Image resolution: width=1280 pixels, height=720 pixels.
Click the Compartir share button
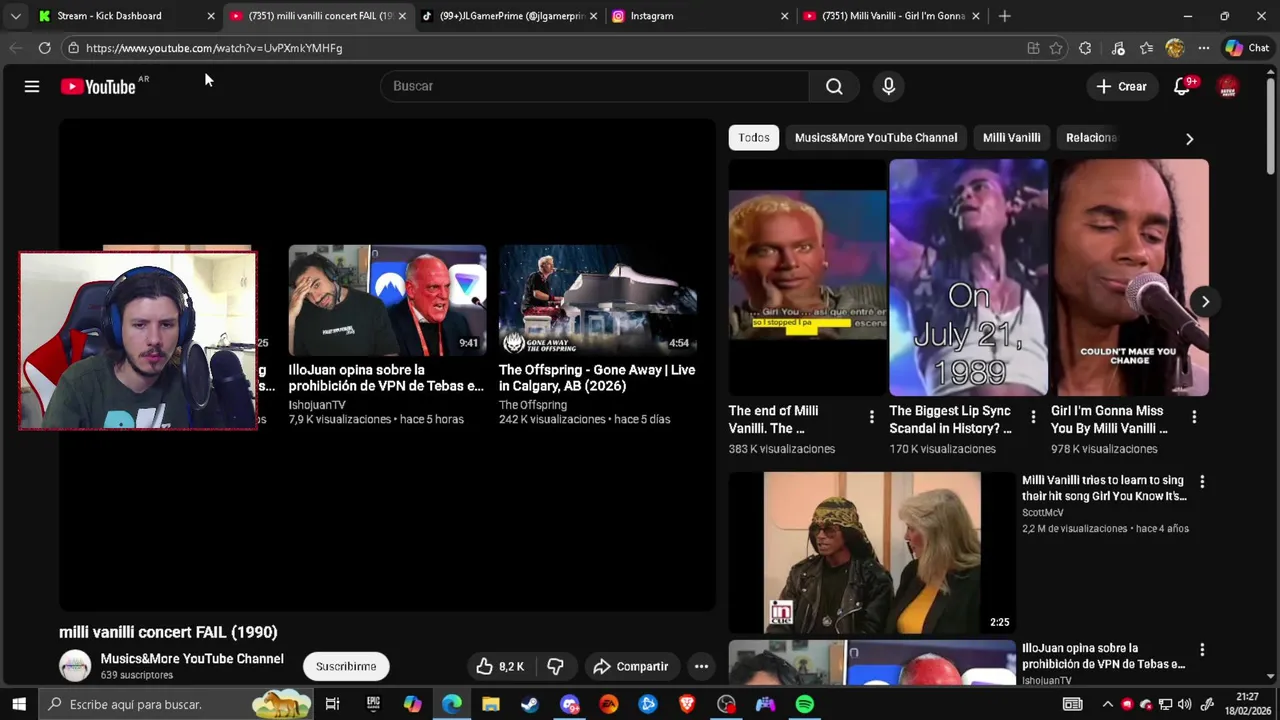click(630, 666)
